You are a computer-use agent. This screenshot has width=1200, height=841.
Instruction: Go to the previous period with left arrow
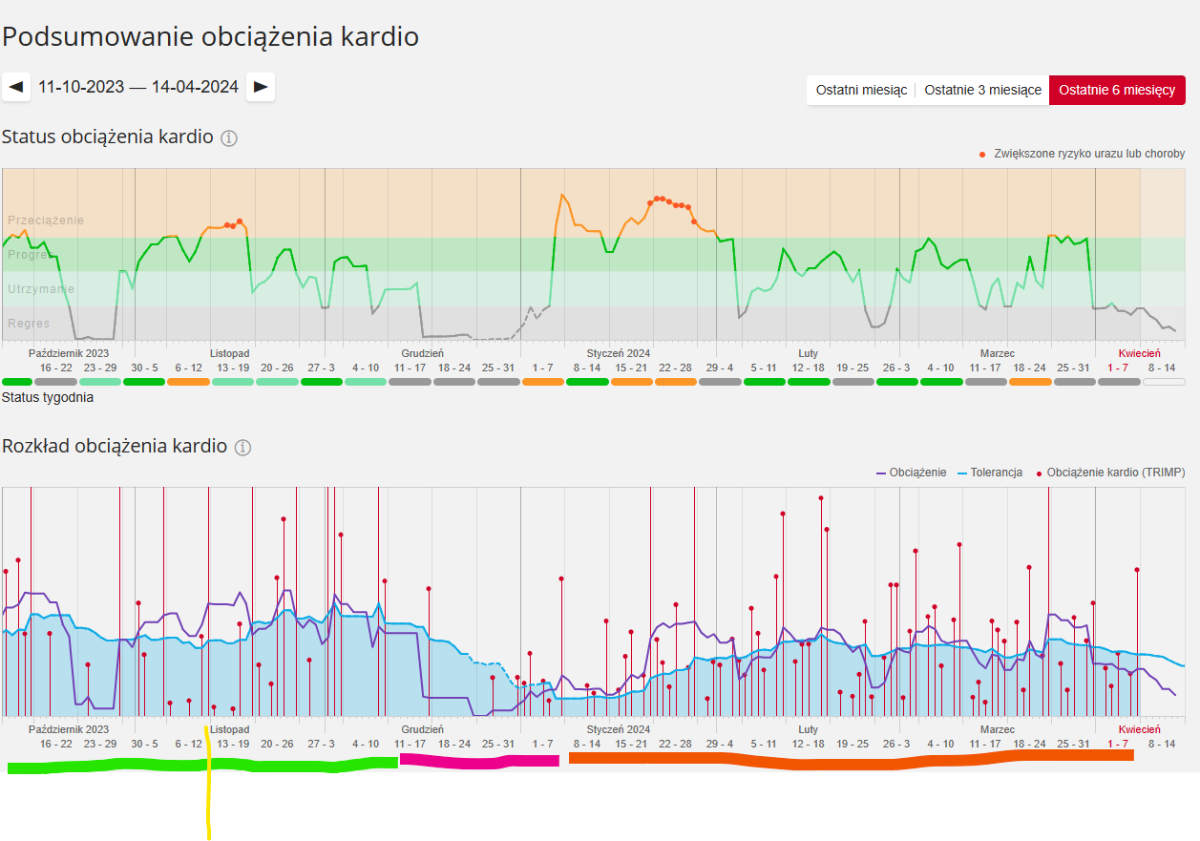16,87
